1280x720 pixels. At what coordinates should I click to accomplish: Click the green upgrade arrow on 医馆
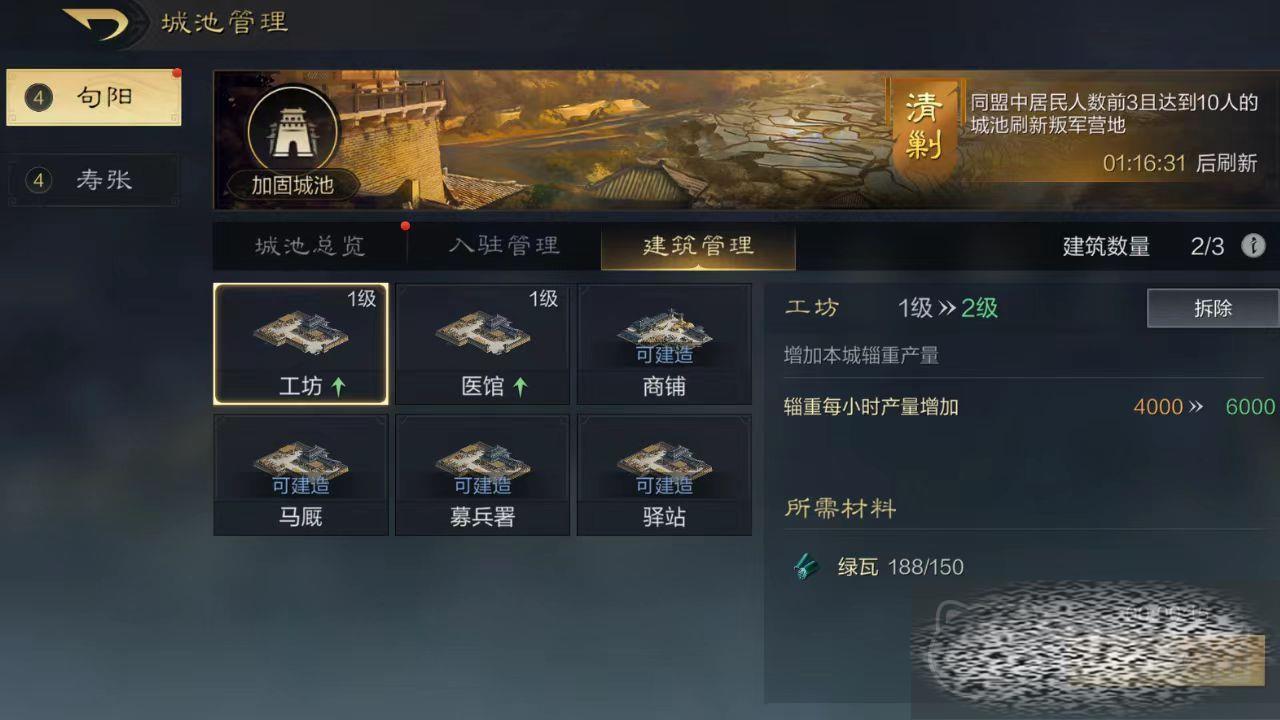point(520,387)
